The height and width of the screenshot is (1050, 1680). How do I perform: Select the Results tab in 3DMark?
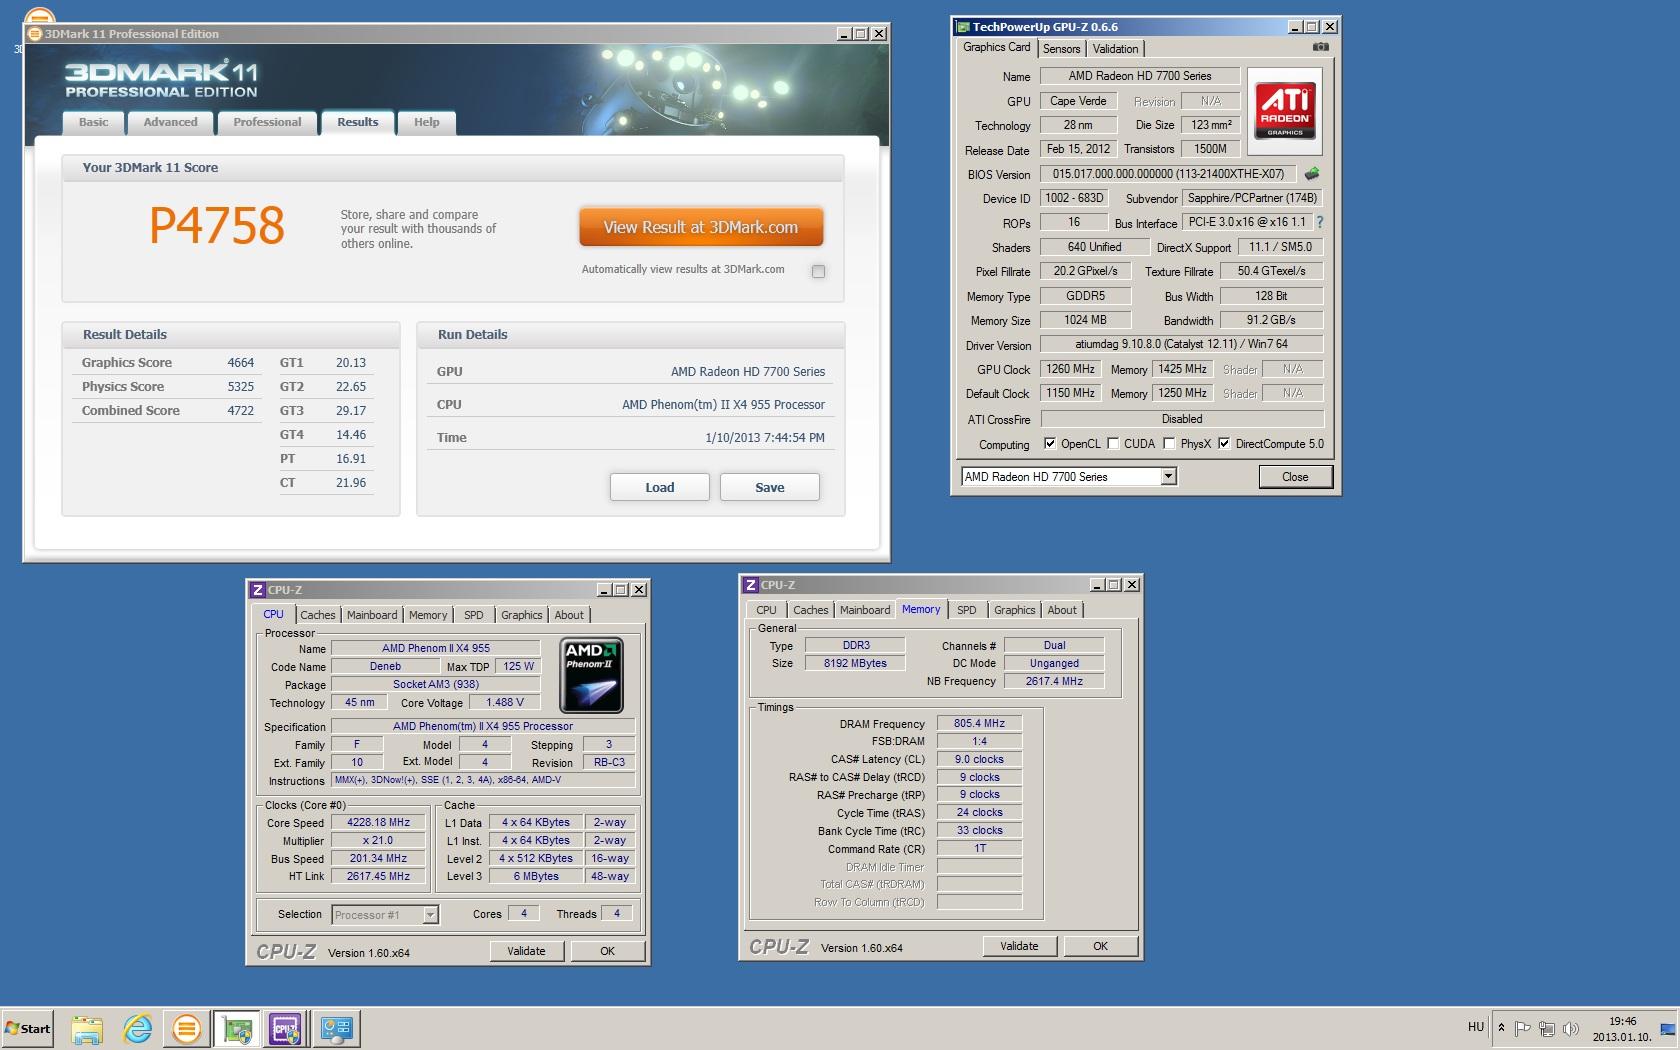[x=357, y=122]
